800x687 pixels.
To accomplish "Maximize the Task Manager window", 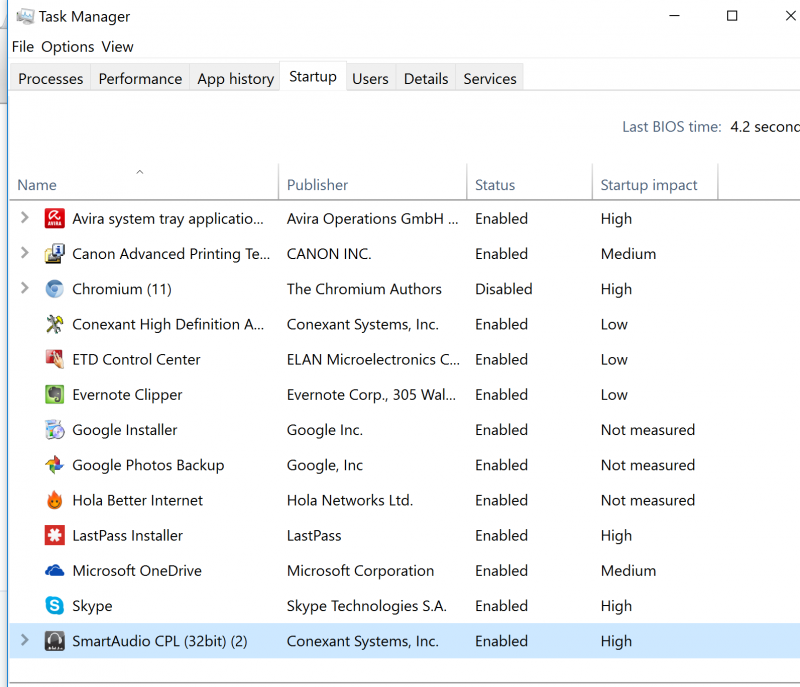I will coord(732,16).
